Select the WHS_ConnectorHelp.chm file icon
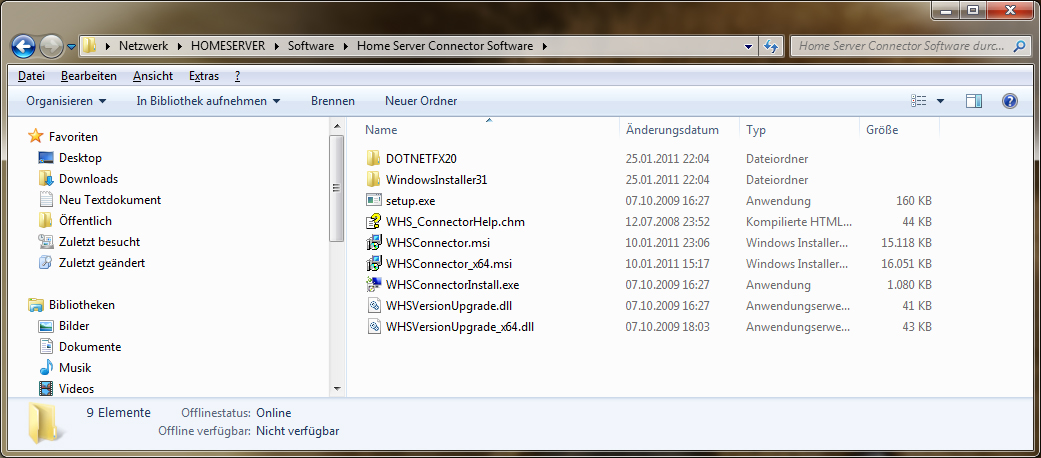1041x458 pixels. click(374, 222)
